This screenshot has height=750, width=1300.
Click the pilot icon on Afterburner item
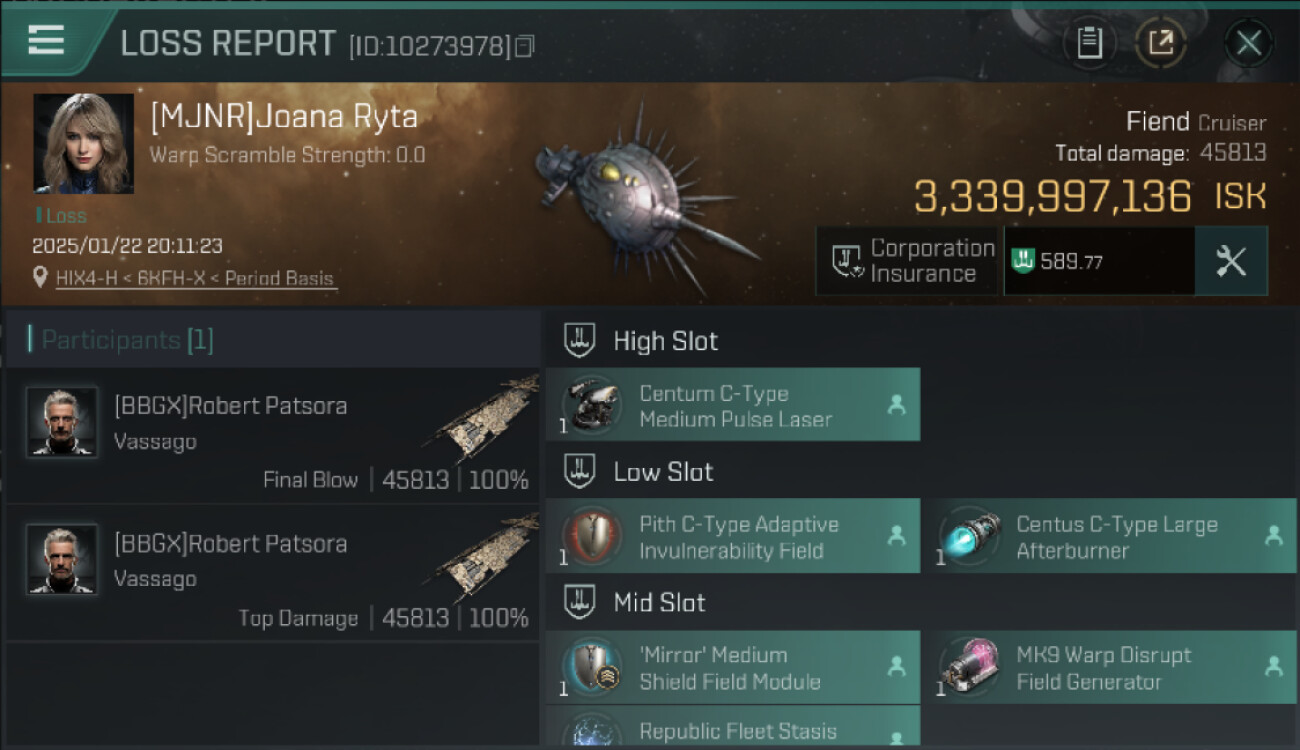(x=1273, y=536)
